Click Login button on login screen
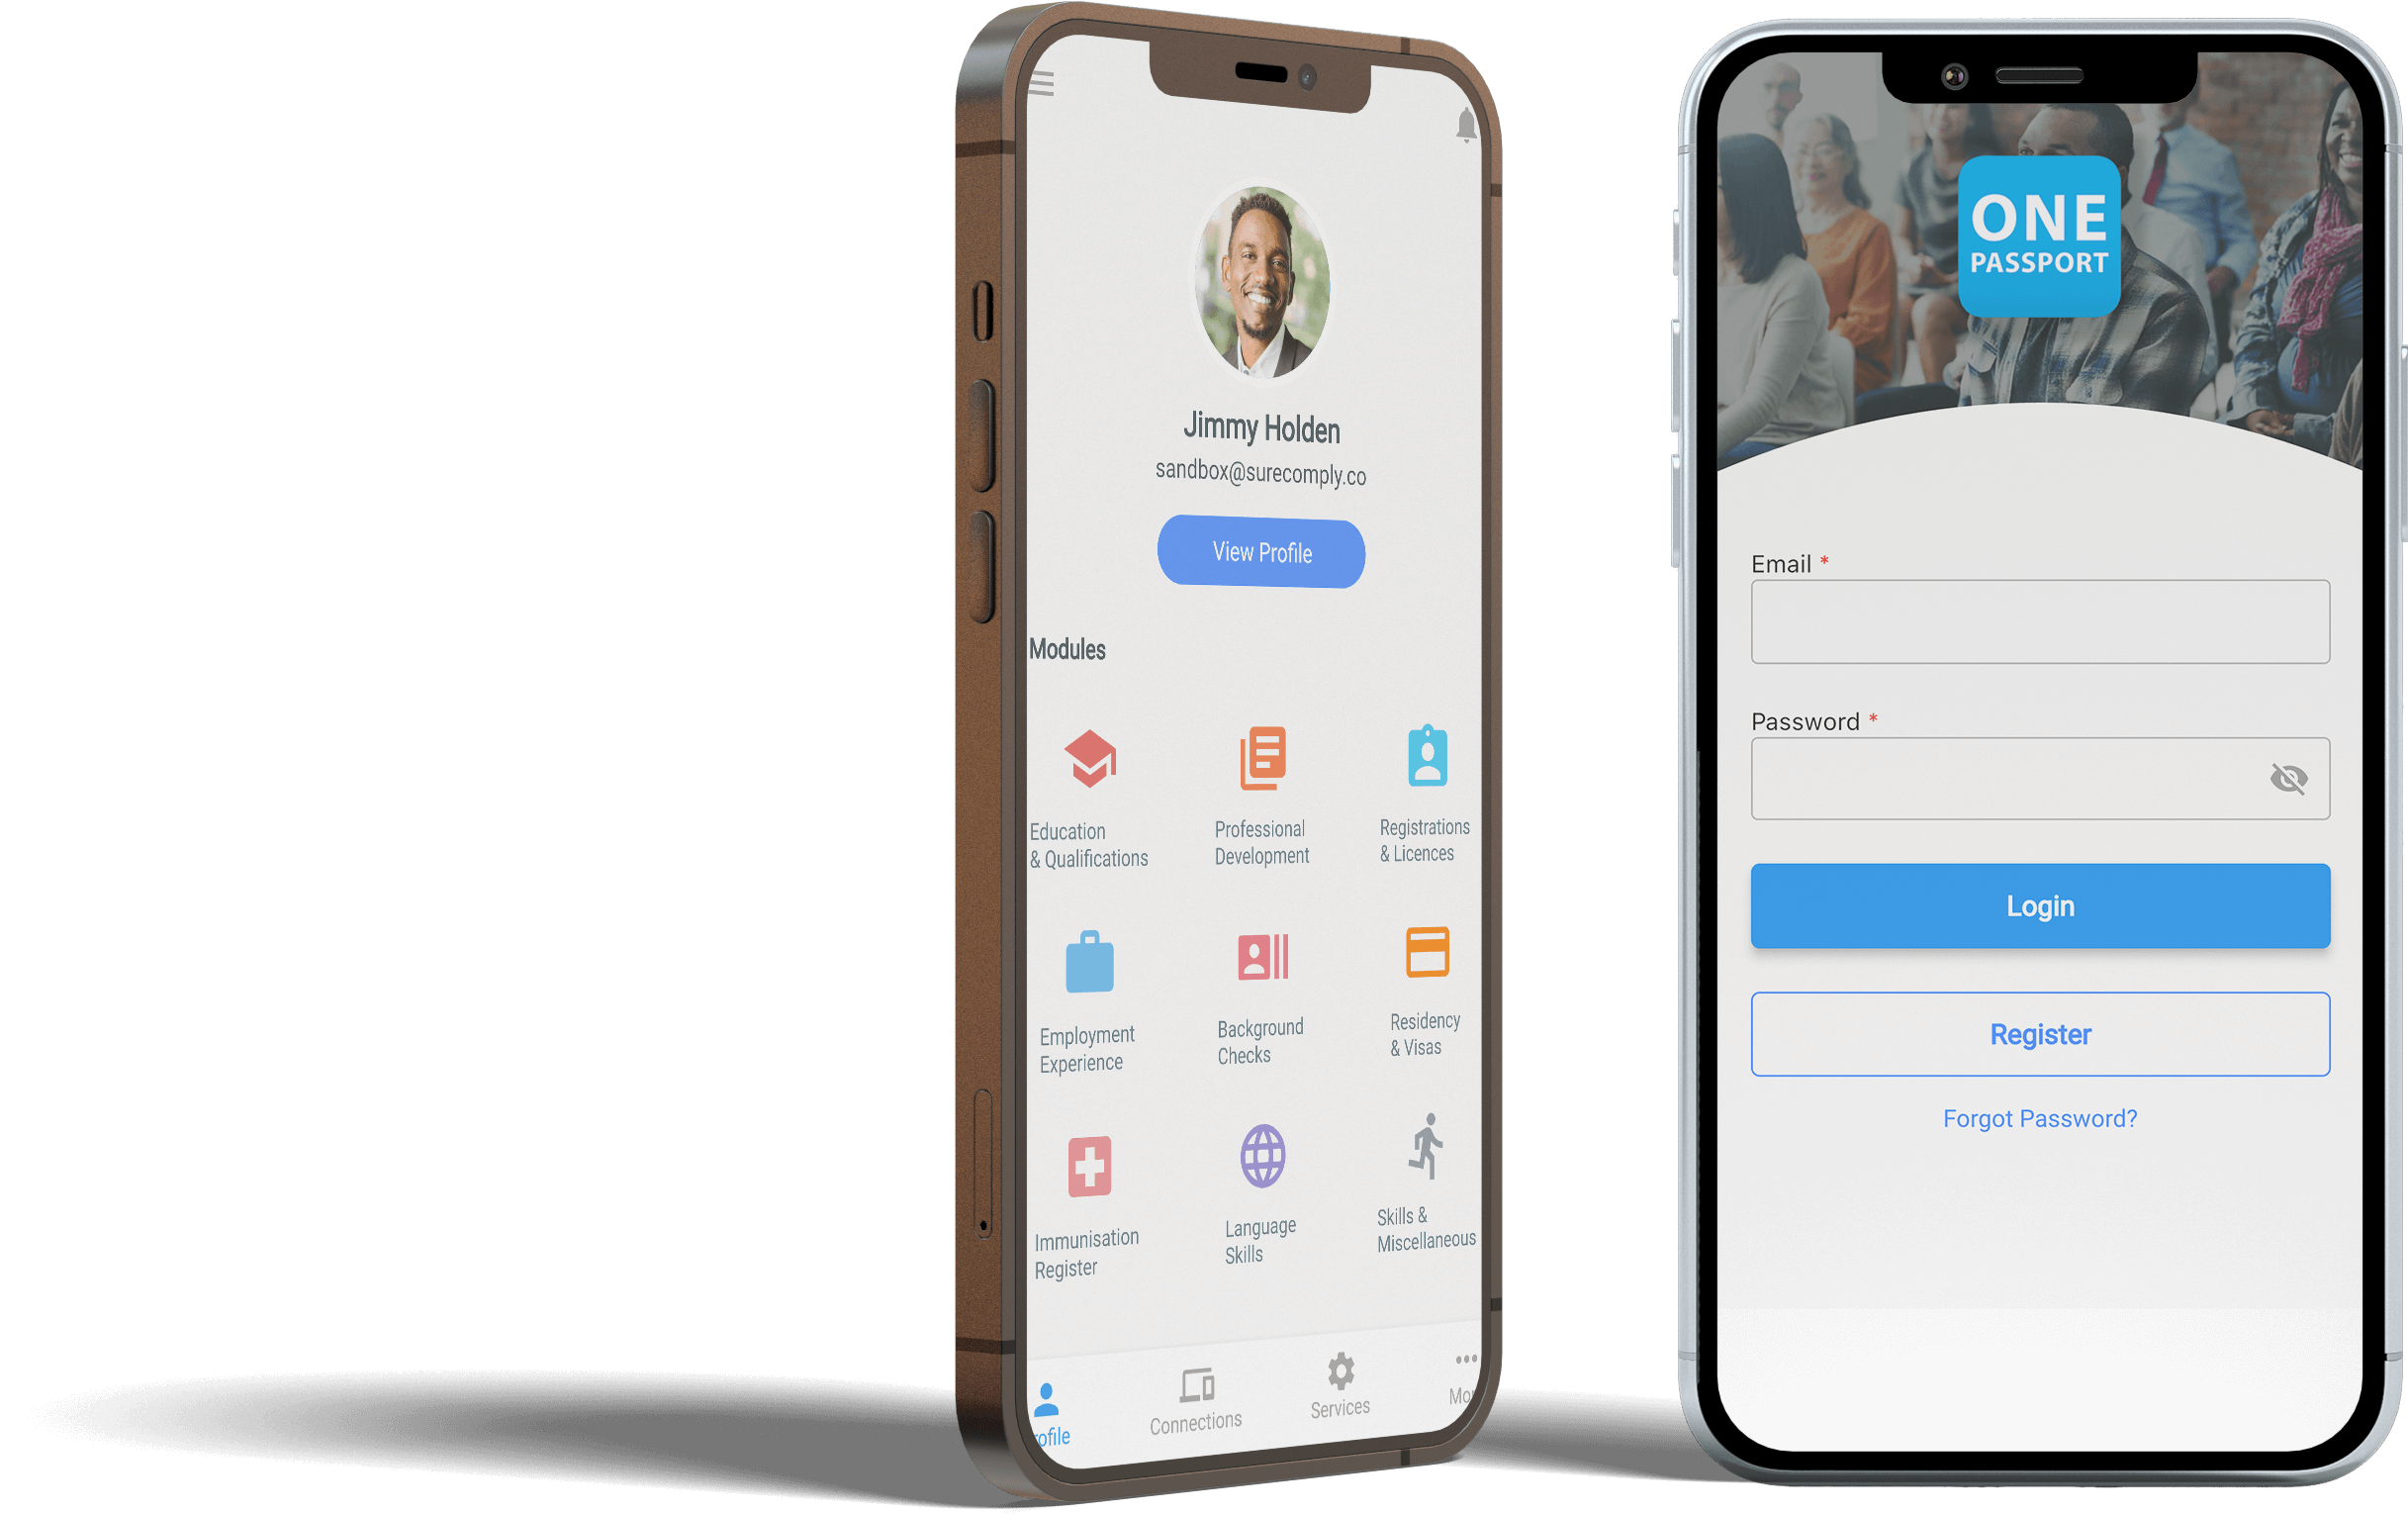The image size is (2408, 1515). [2045, 905]
